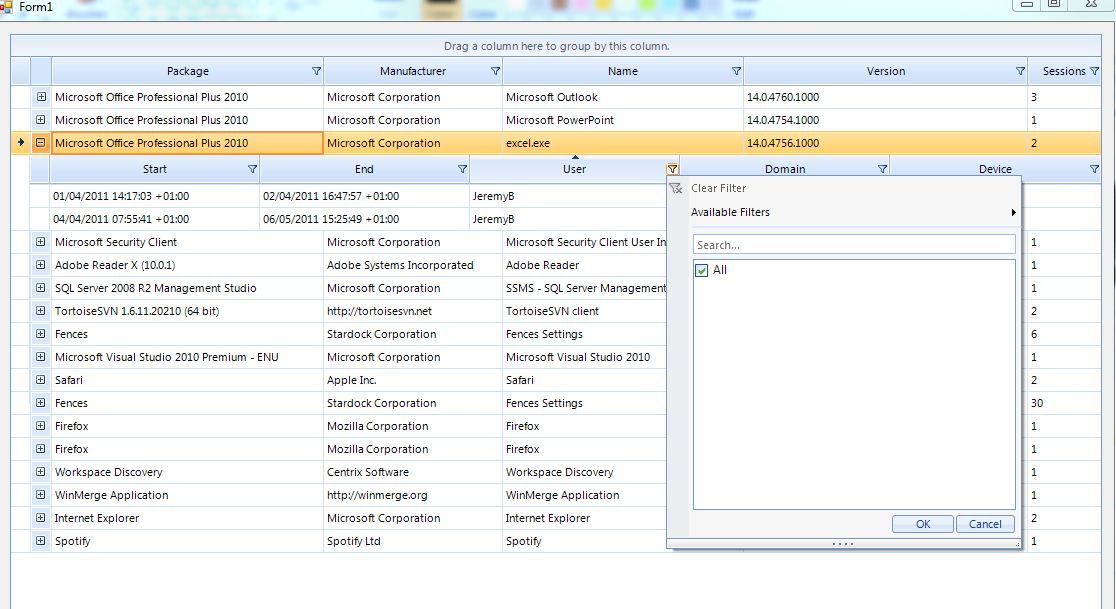Open the Package column filter icon
This screenshot has width=1116, height=609.
(317, 71)
